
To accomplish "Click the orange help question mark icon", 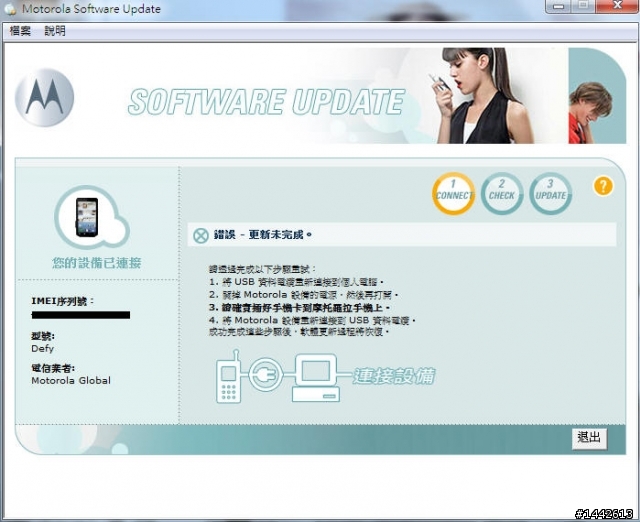I will click(603, 187).
